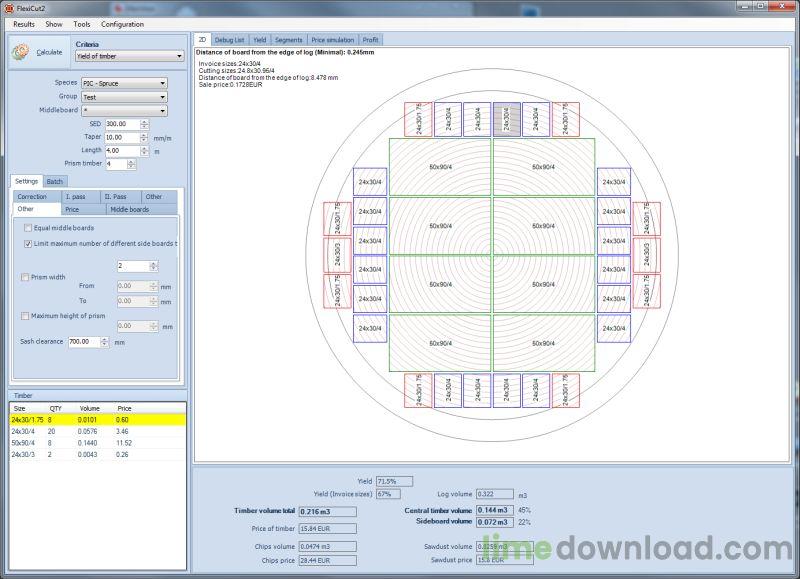
Task: Sort timber list by Volume column header
Action: tap(89, 408)
